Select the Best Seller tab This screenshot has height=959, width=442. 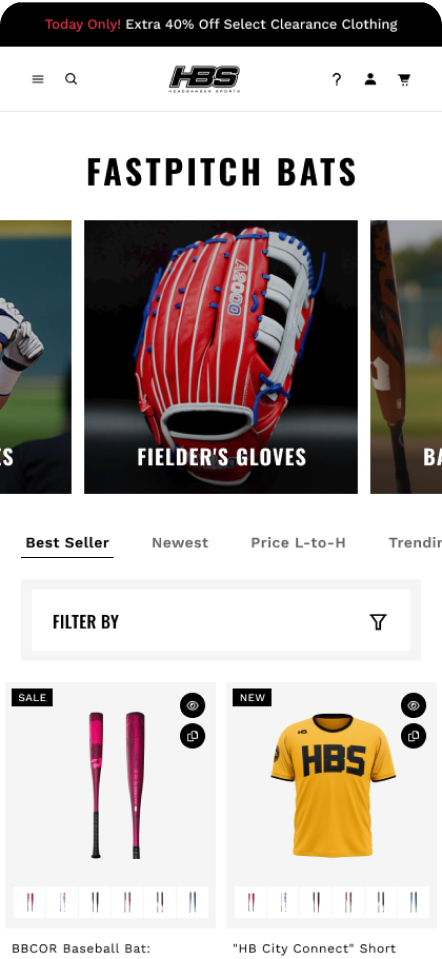(67, 542)
